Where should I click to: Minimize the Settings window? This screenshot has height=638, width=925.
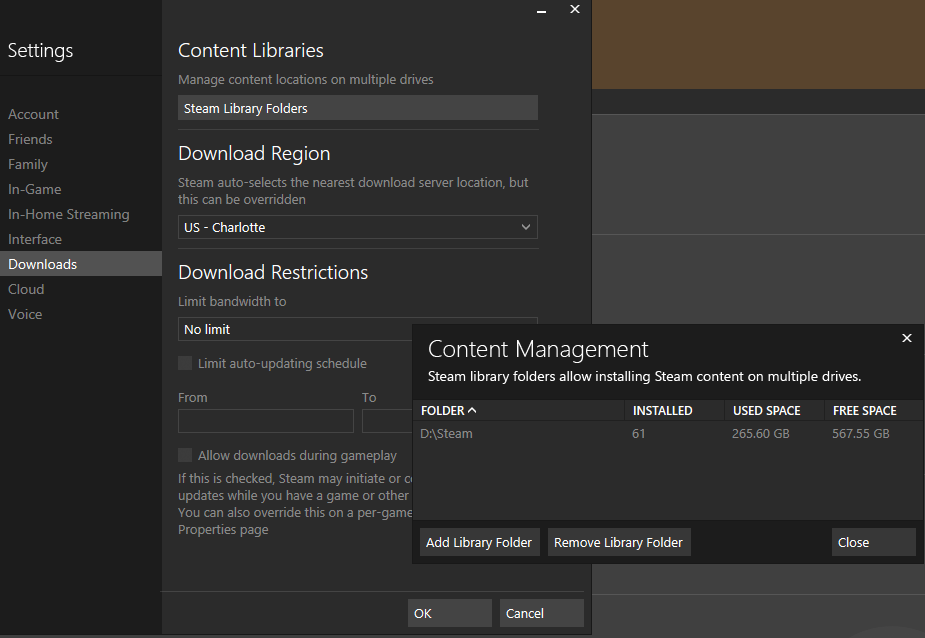click(x=542, y=11)
